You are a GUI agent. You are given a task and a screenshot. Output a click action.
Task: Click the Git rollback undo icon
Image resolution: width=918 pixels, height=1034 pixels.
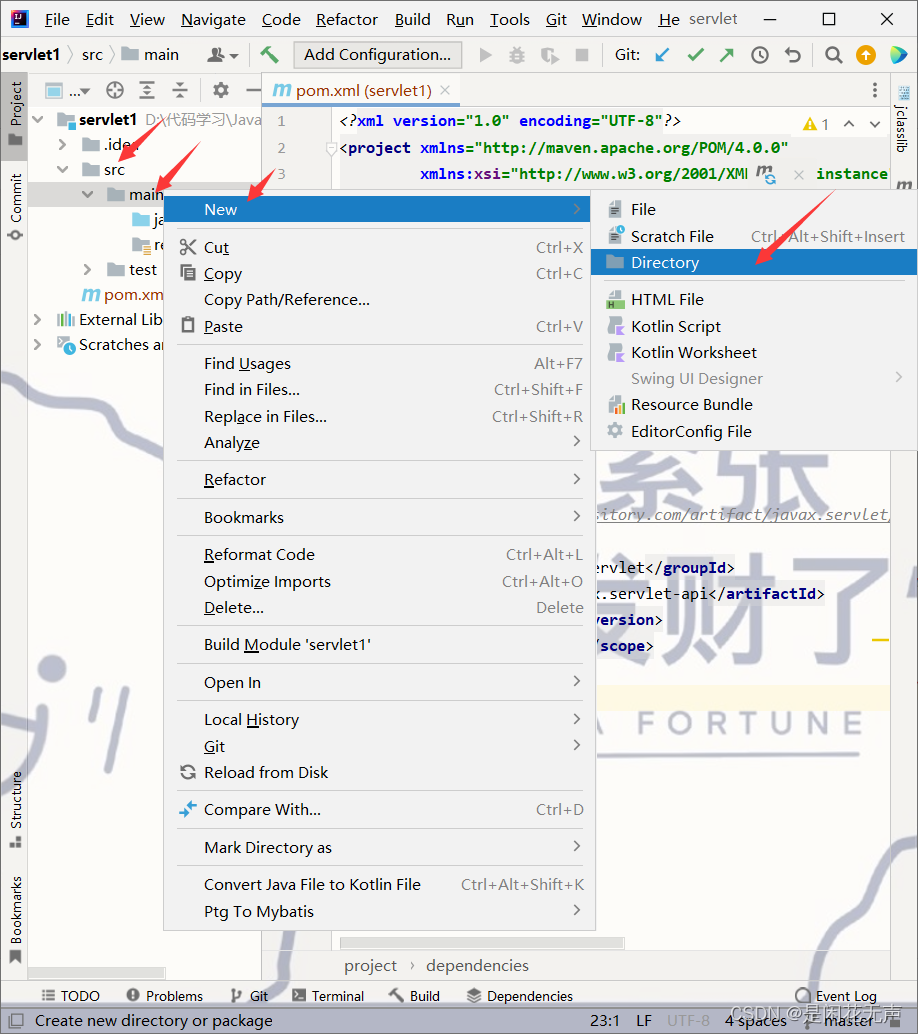792,55
